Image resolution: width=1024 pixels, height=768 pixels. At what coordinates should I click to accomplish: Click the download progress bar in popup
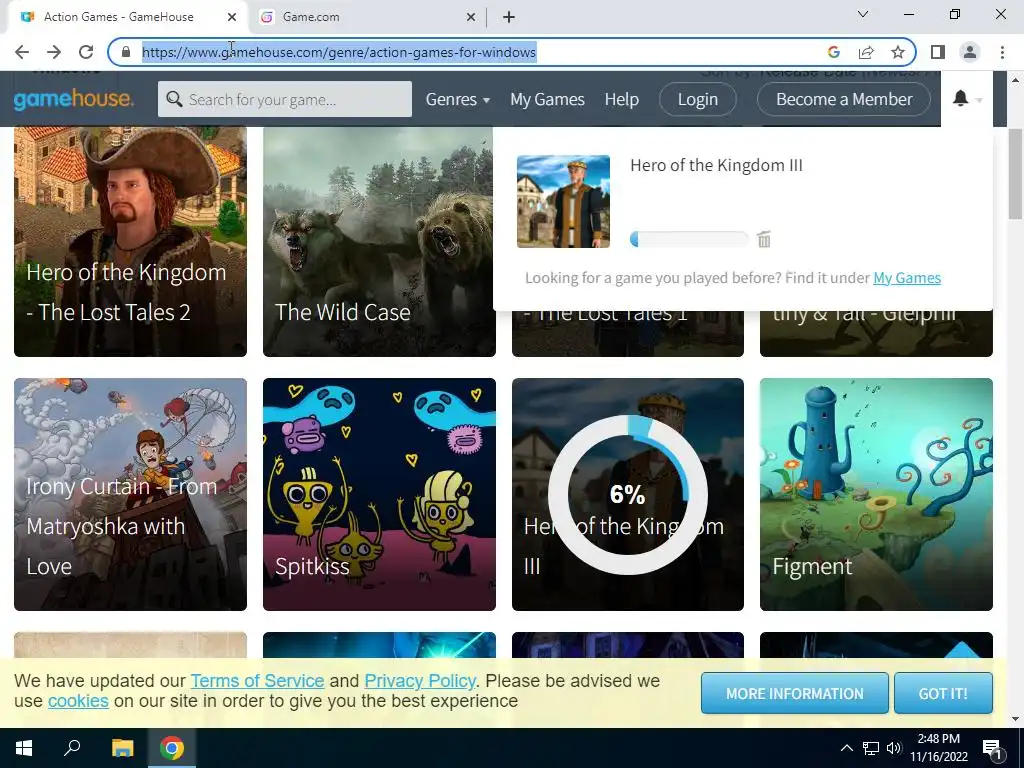click(689, 239)
